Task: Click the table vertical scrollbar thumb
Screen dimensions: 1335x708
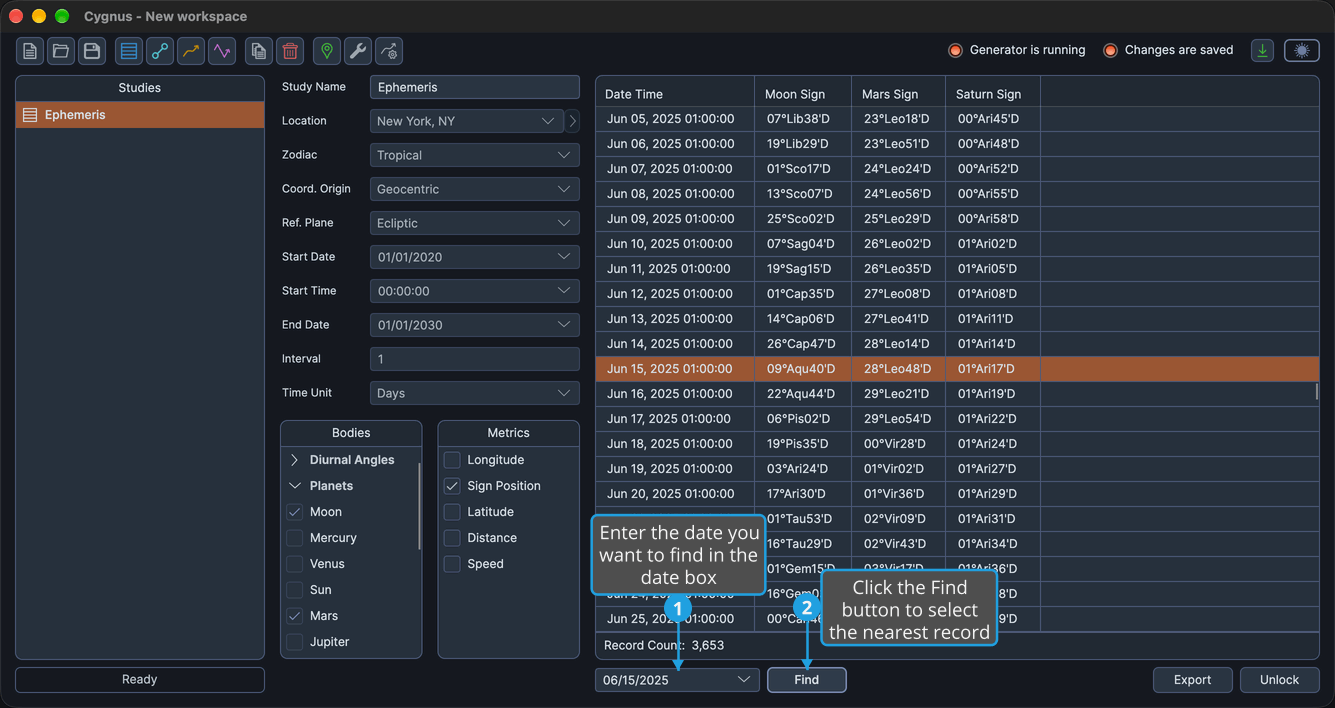Action: coord(1316,391)
